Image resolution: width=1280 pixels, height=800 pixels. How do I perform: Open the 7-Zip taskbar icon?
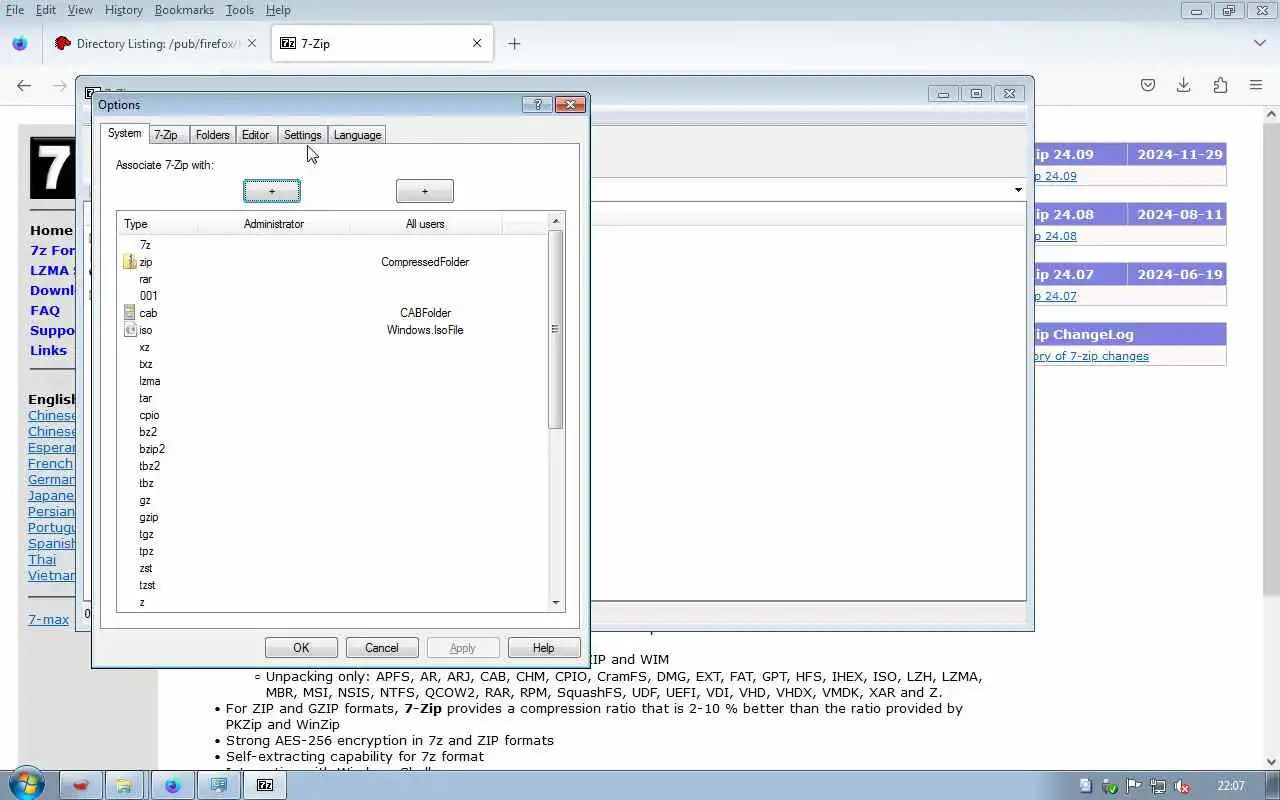(x=265, y=785)
